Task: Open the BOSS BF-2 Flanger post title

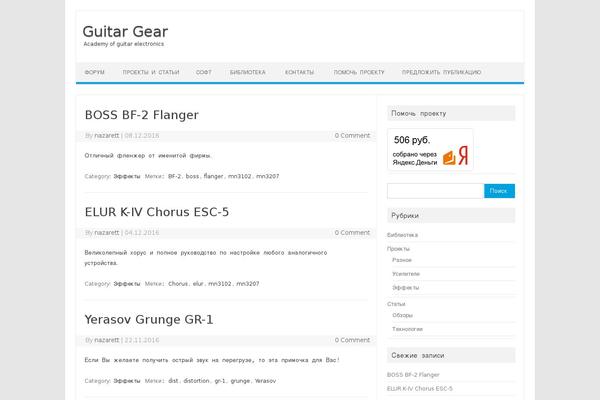Action: (142, 115)
